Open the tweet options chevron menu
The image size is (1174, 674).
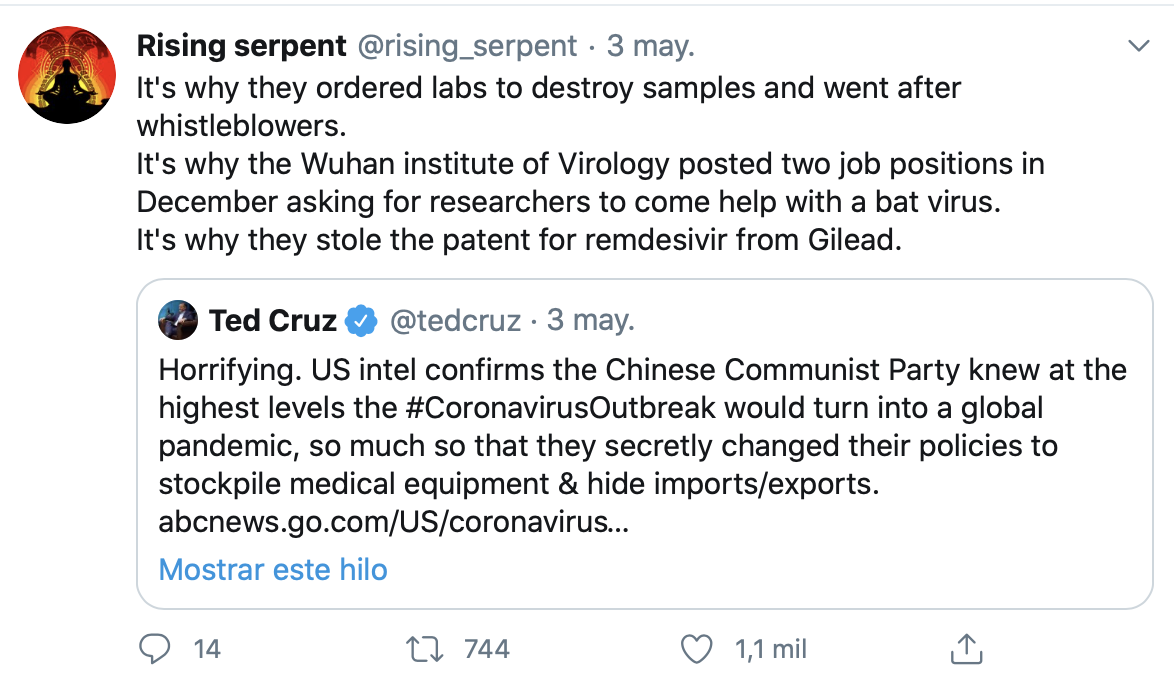coord(1138,46)
